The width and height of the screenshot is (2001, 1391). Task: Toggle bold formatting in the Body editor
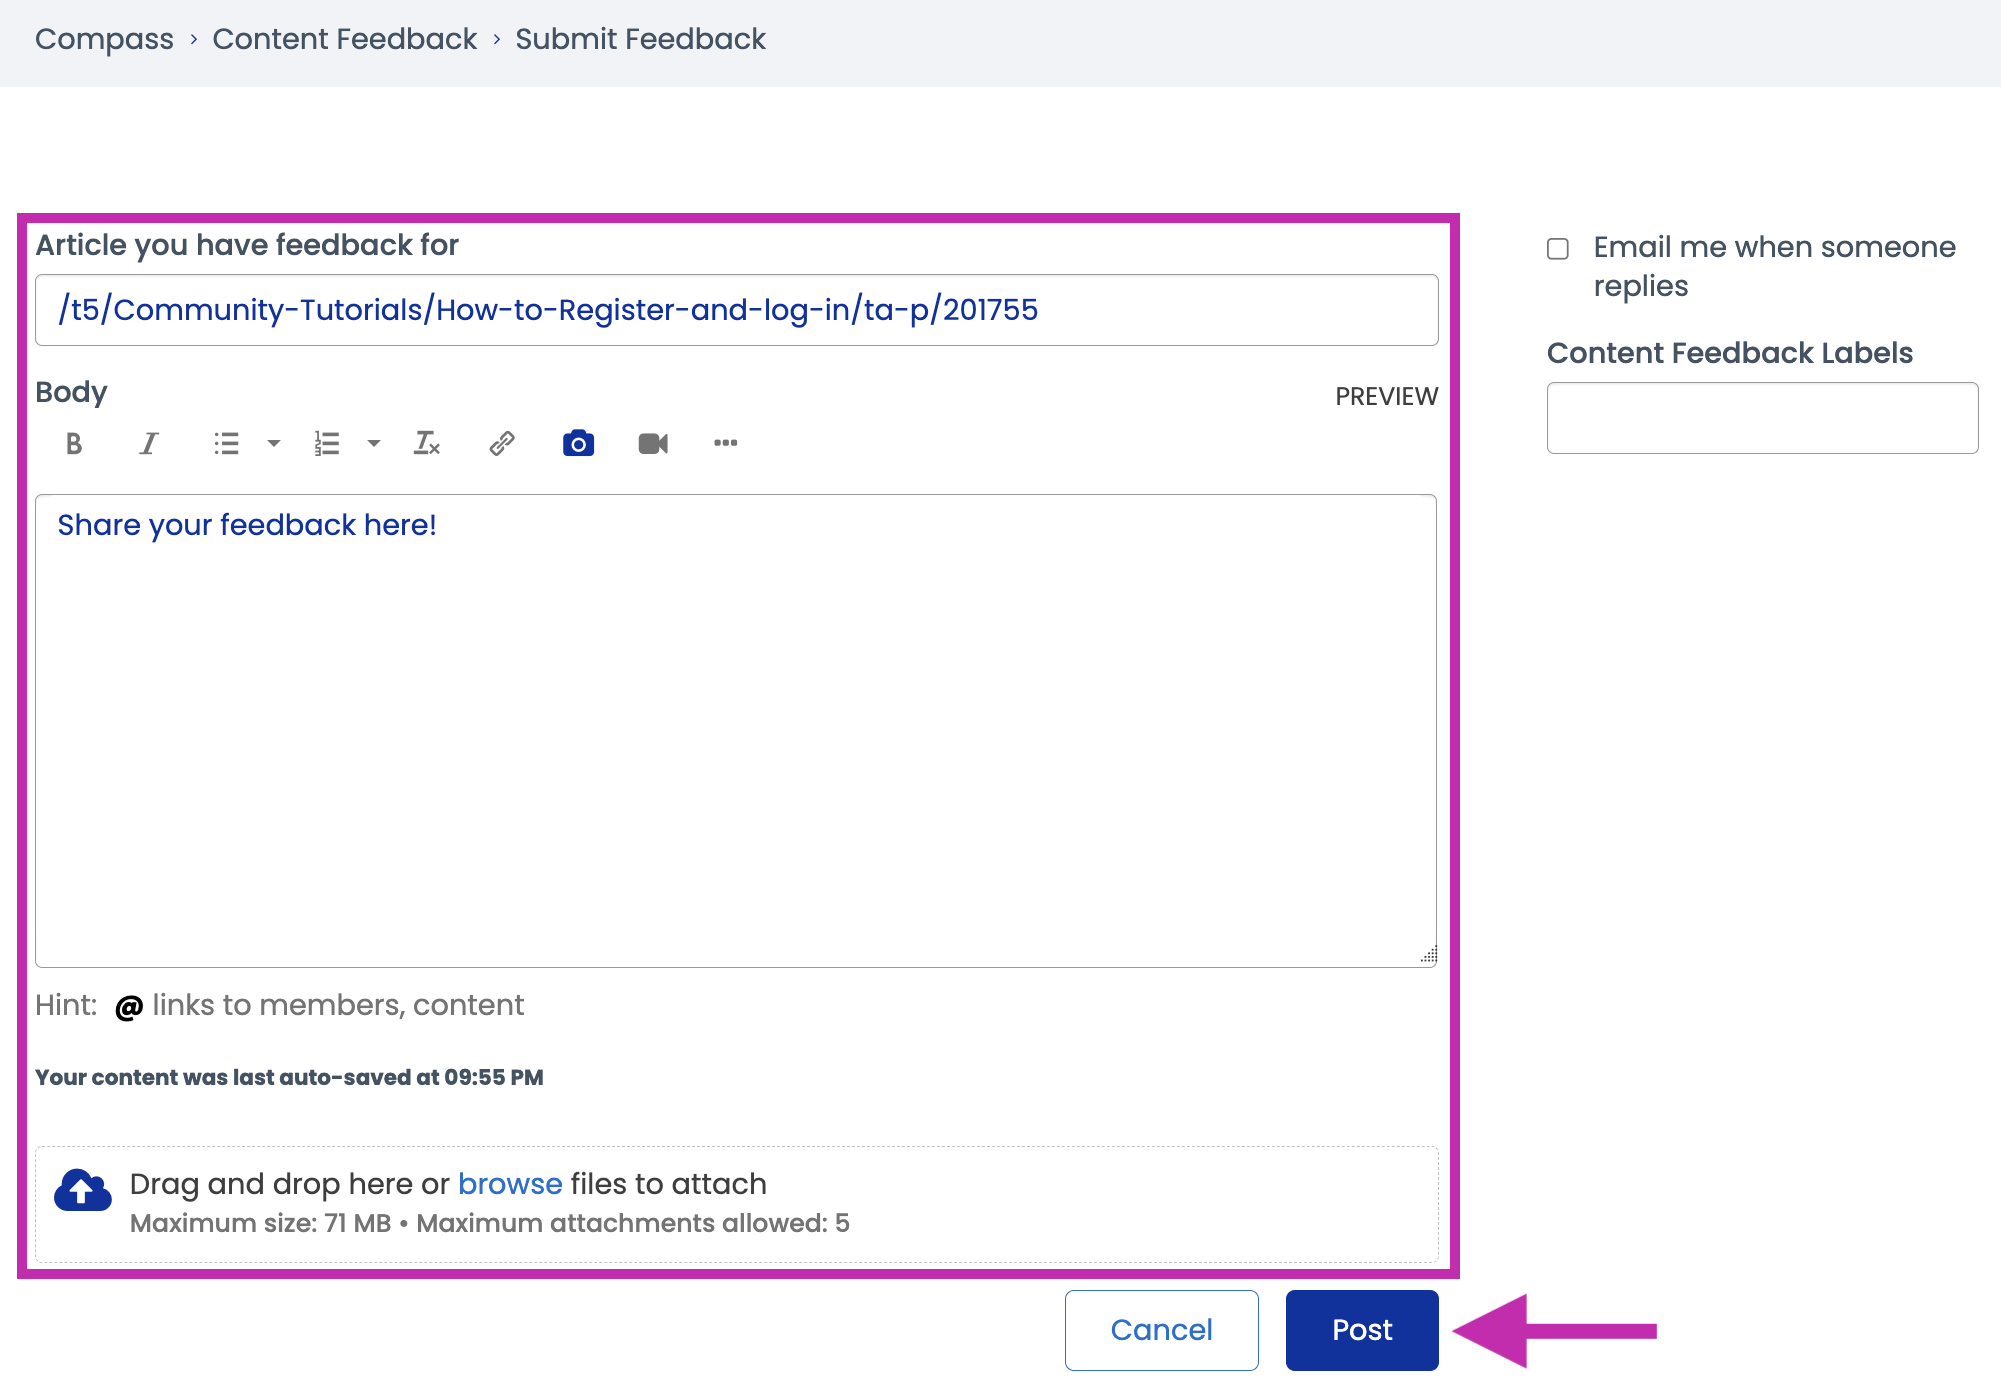[72, 443]
